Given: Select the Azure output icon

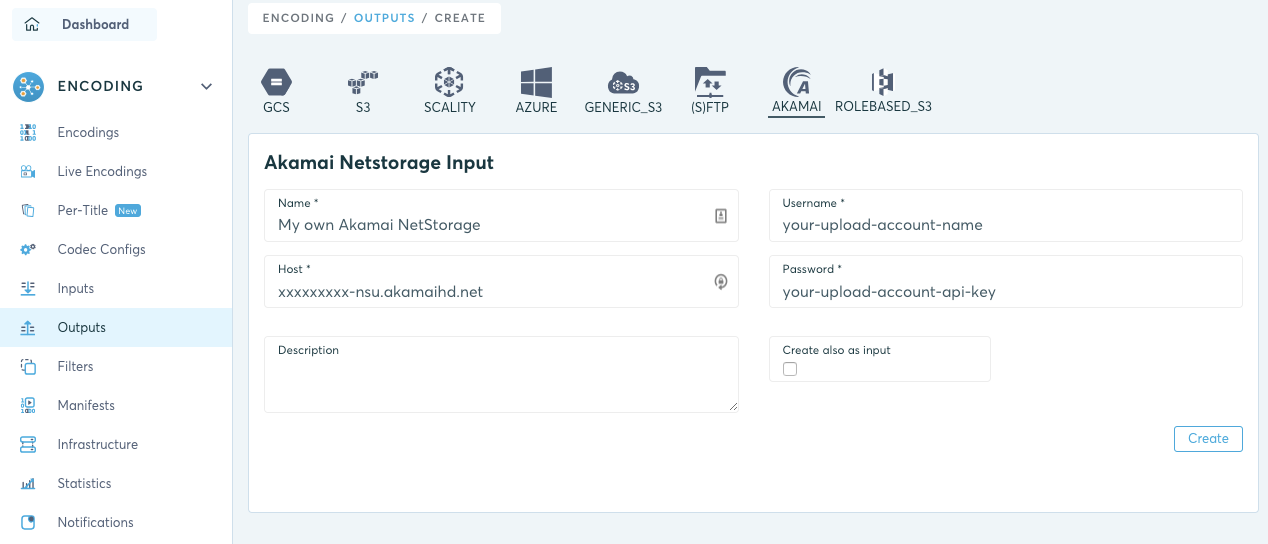Looking at the screenshot, I should point(536,83).
